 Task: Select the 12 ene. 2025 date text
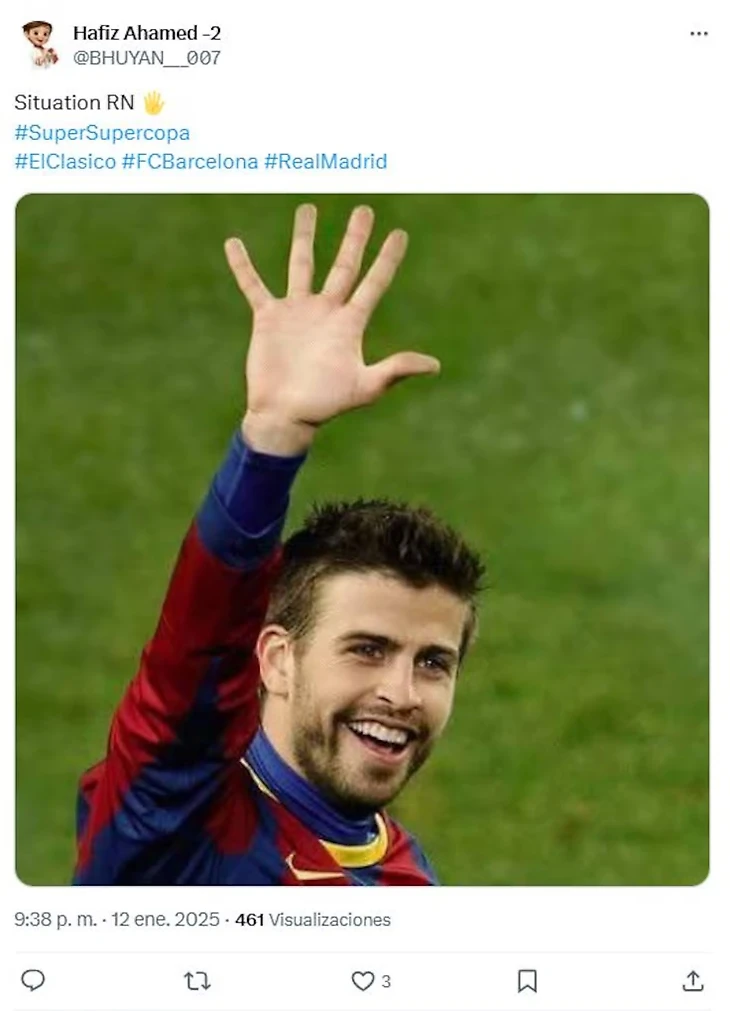click(x=165, y=919)
